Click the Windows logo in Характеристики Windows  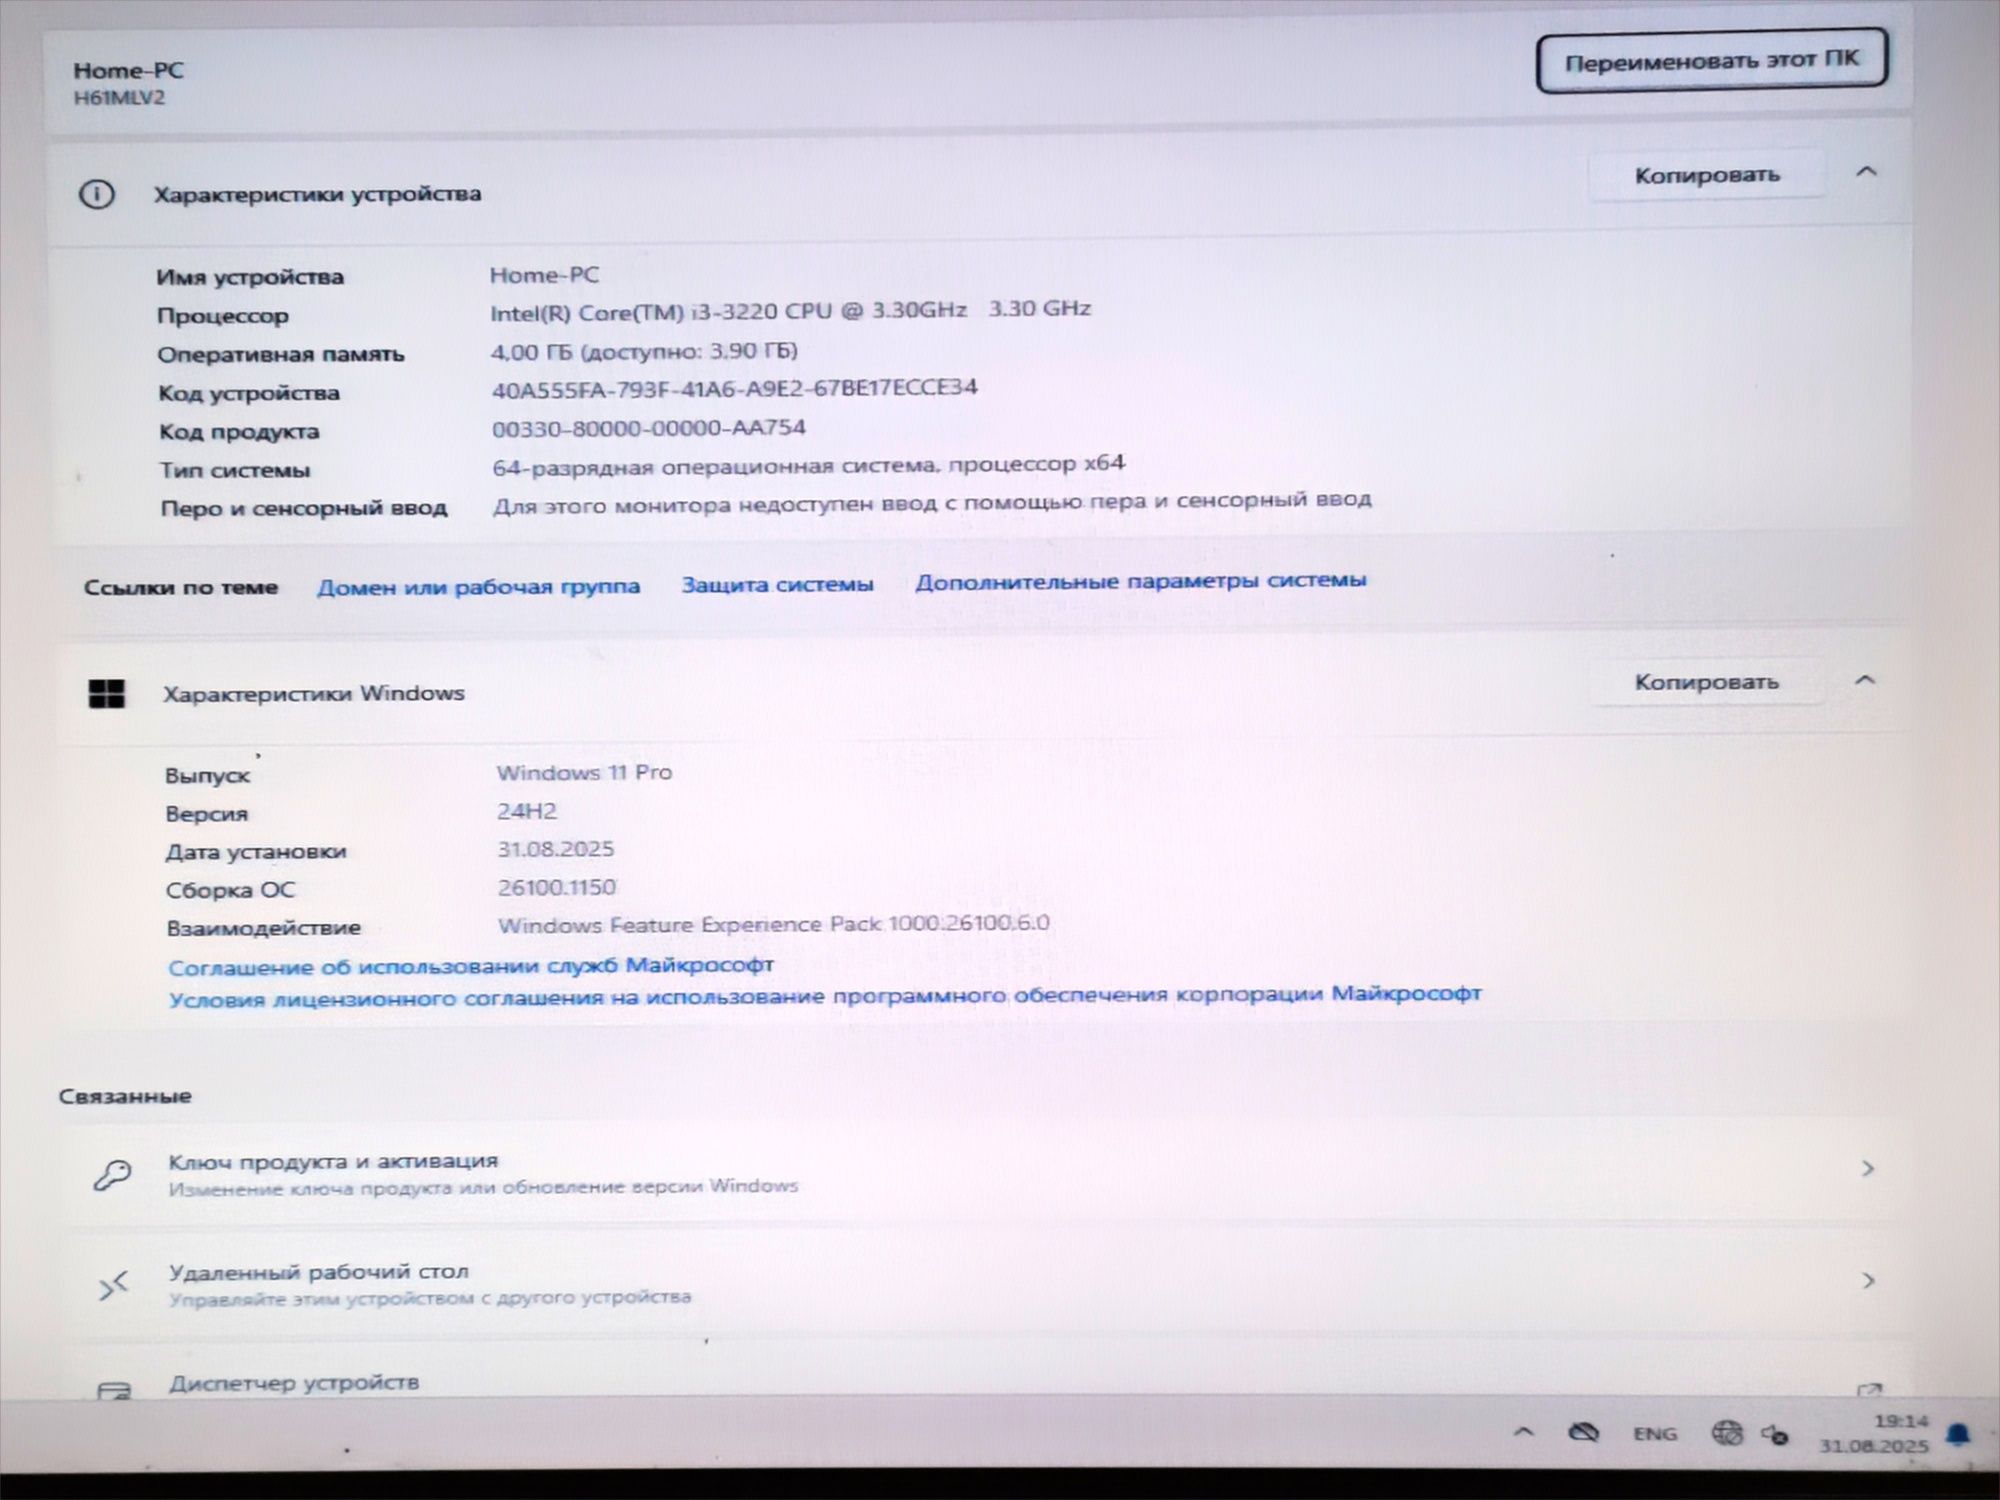(x=107, y=694)
